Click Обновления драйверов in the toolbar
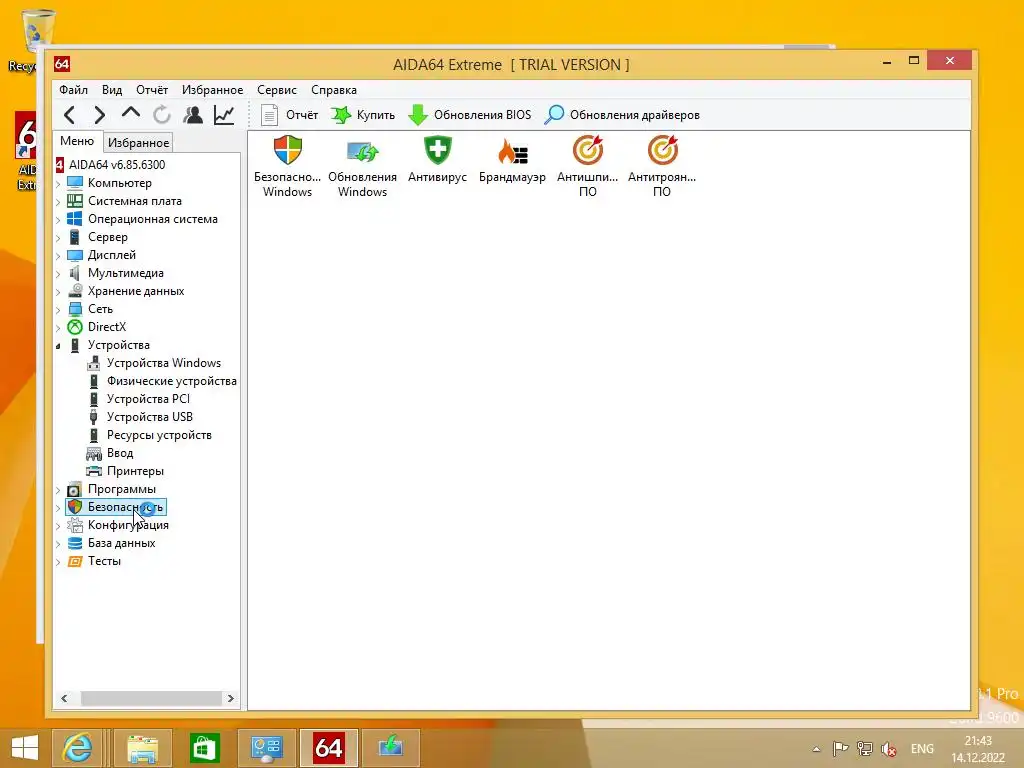Screen dimensions: 1024x768 (622, 115)
